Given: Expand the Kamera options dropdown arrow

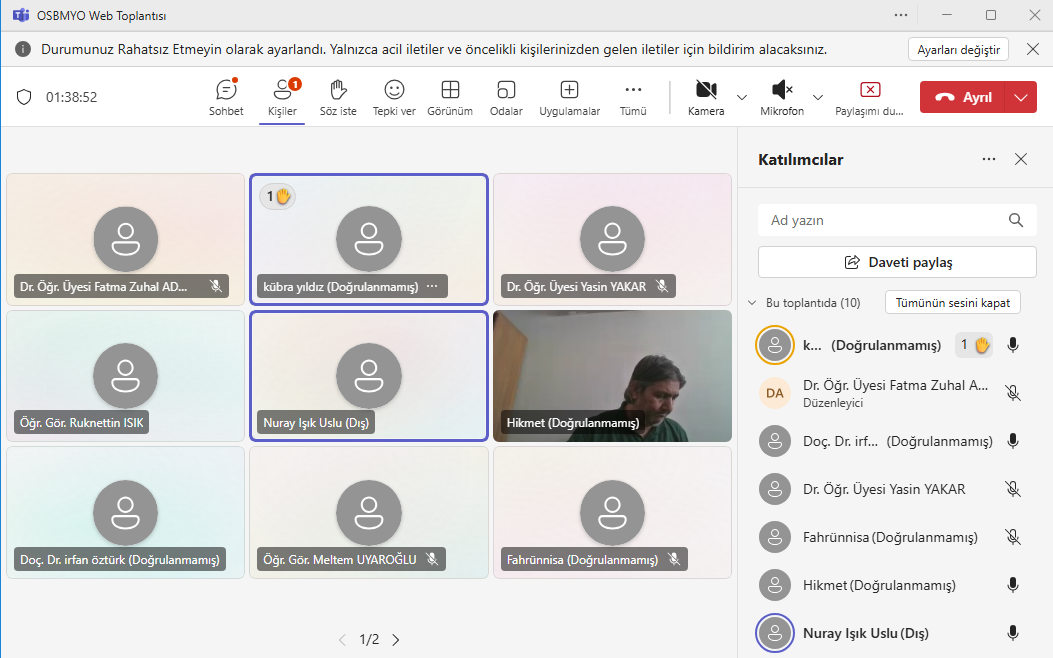Looking at the screenshot, I should coord(742,97).
